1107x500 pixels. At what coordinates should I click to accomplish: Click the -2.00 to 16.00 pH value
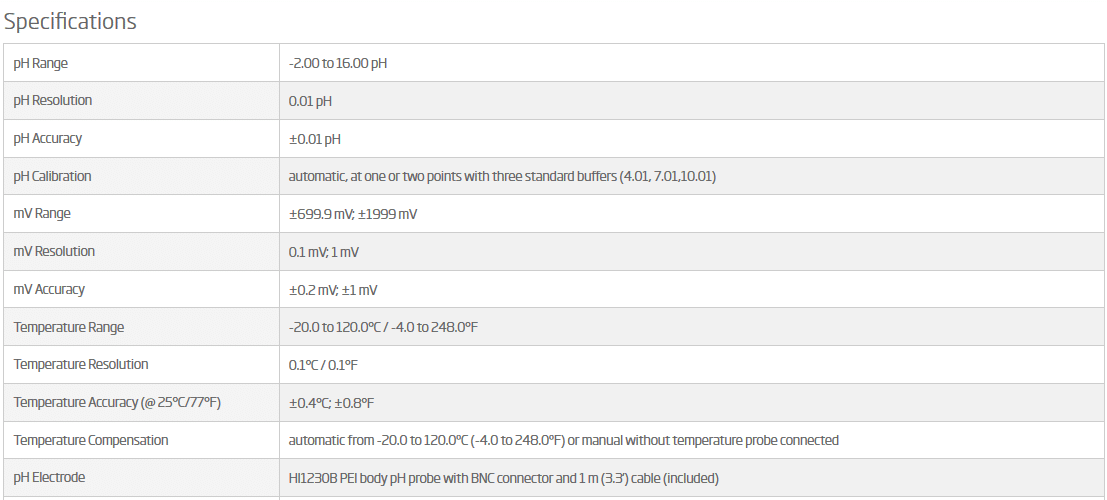click(337, 63)
